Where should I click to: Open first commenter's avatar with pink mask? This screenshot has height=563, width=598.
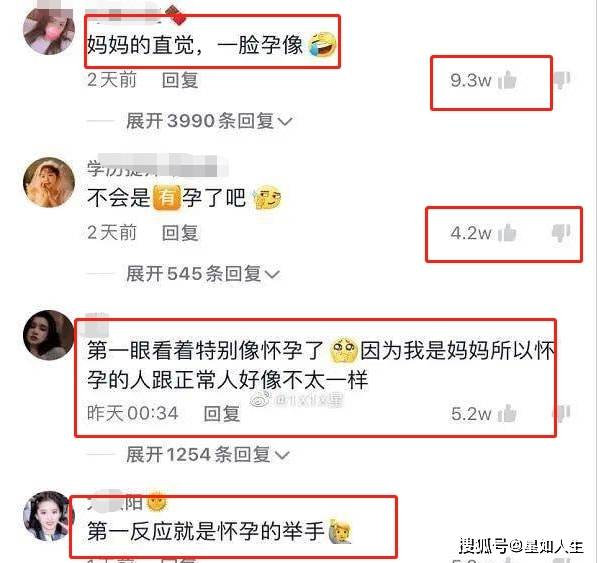coord(48,31)
